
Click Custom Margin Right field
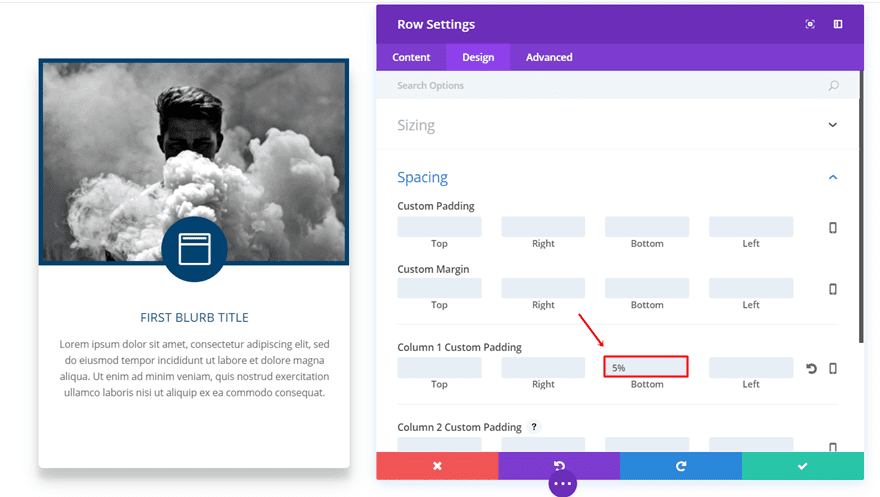[543, 288]
